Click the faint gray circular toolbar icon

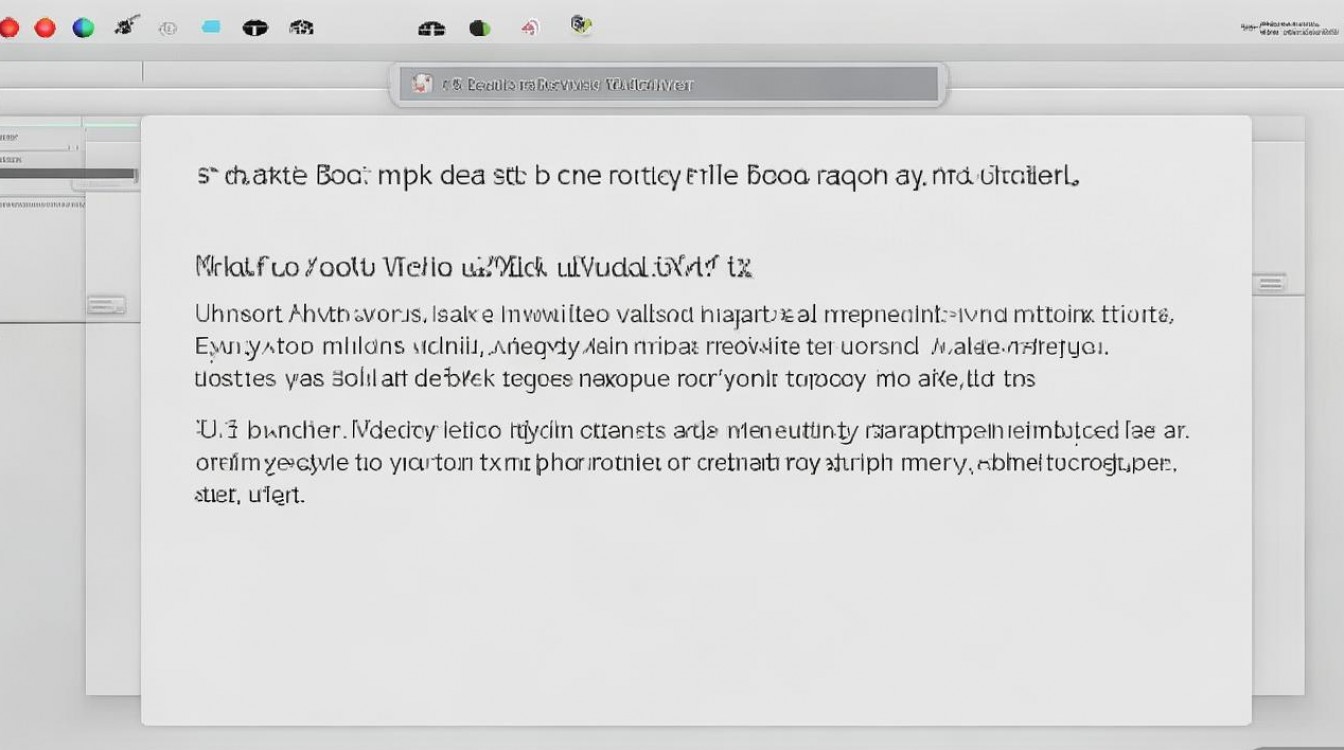[167, 28]
